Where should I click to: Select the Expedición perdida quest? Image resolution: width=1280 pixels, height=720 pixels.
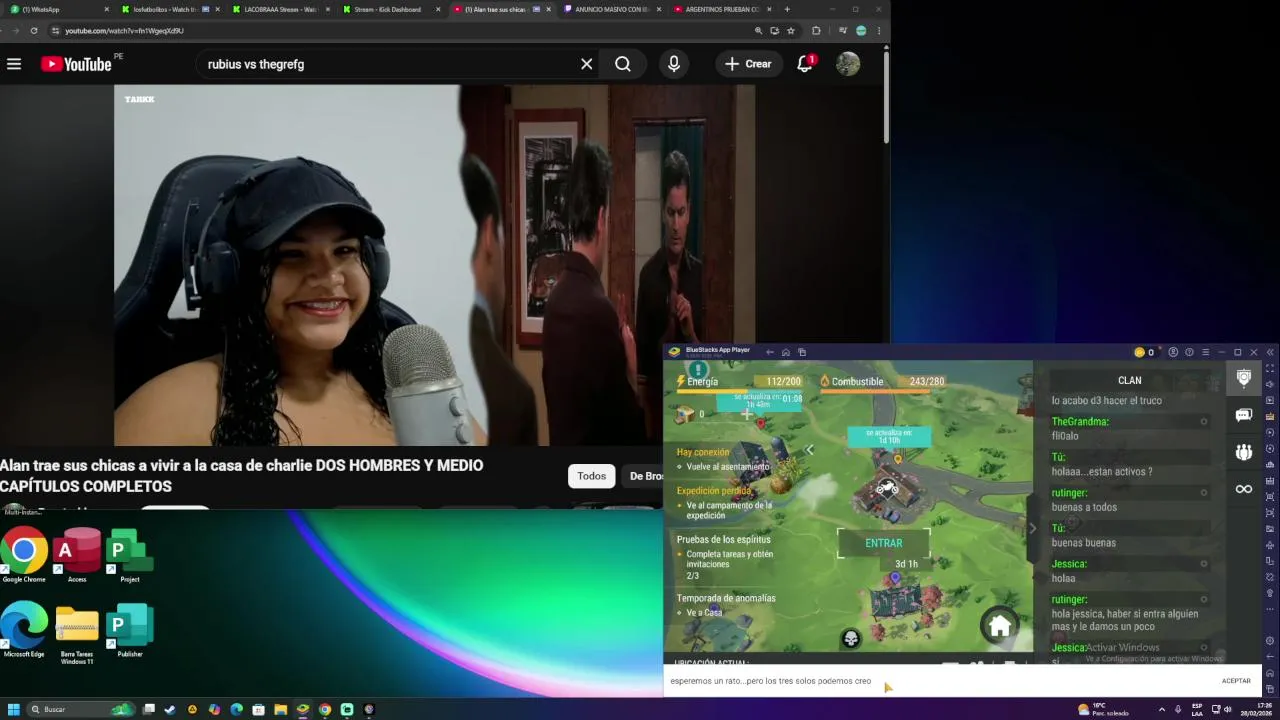pos(725,503)
